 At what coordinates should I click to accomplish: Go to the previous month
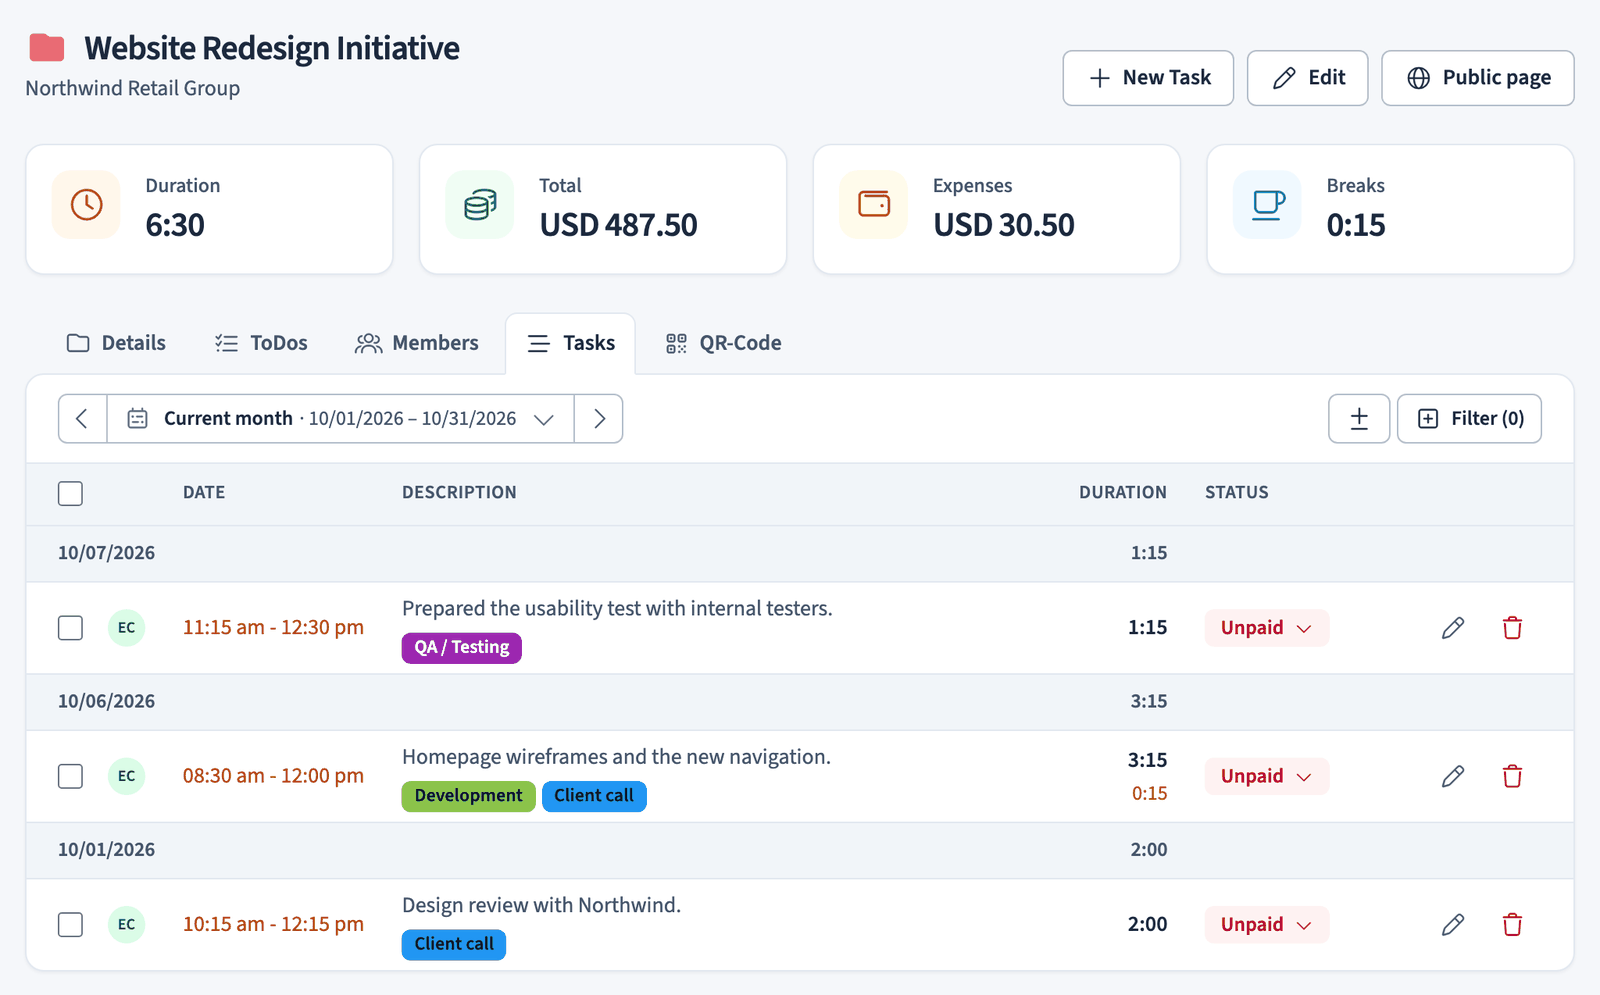pos(83,419)
